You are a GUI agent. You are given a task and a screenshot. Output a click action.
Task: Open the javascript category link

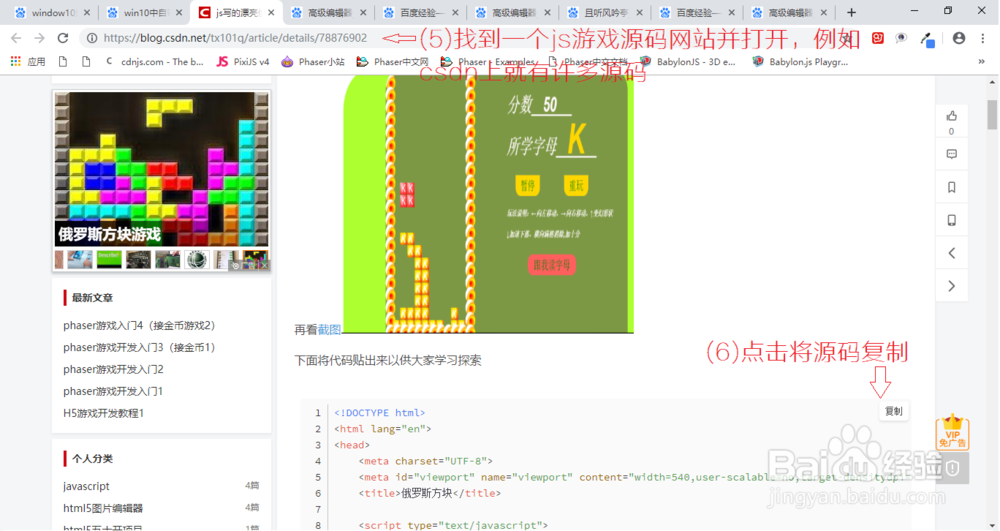pos(86,486)
